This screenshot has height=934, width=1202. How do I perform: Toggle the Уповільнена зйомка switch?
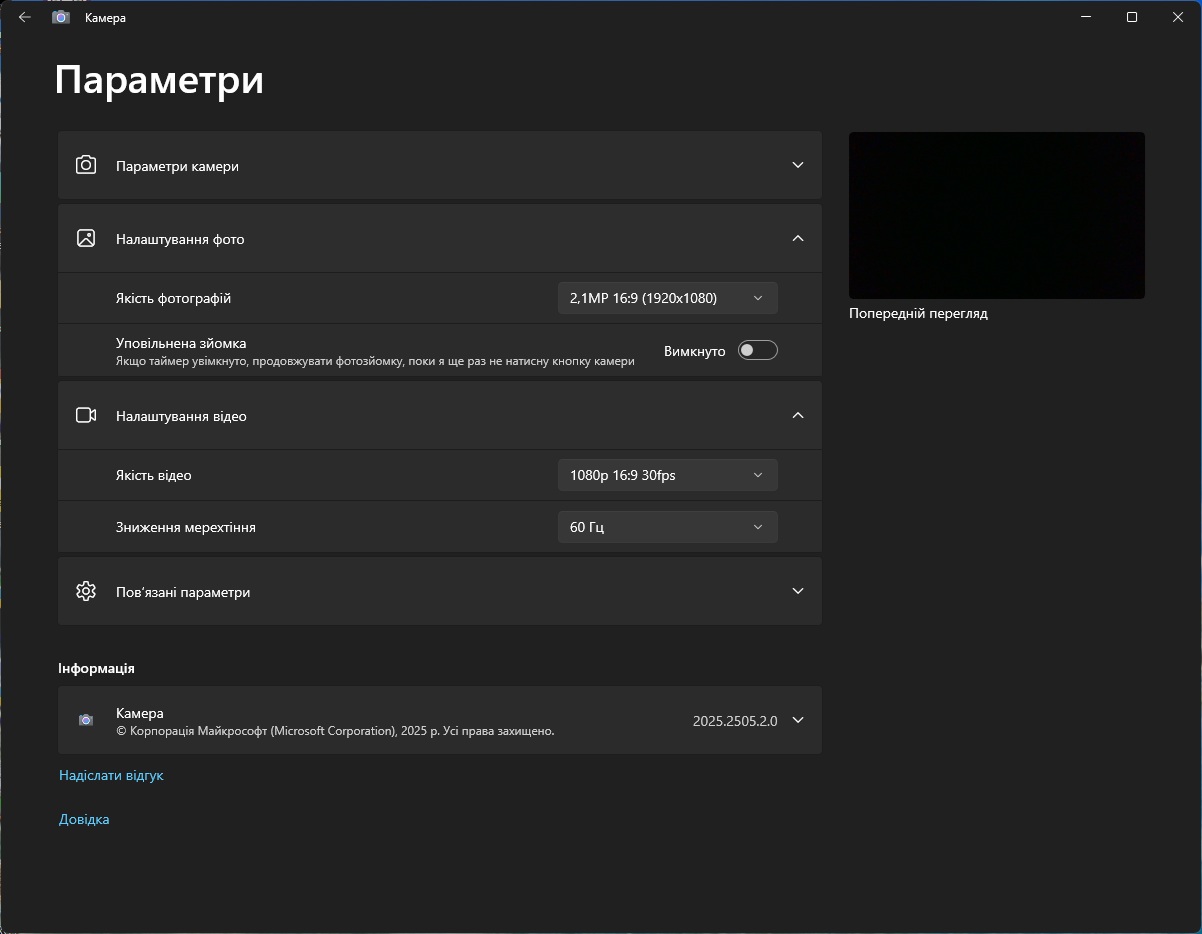coord(757,350)
